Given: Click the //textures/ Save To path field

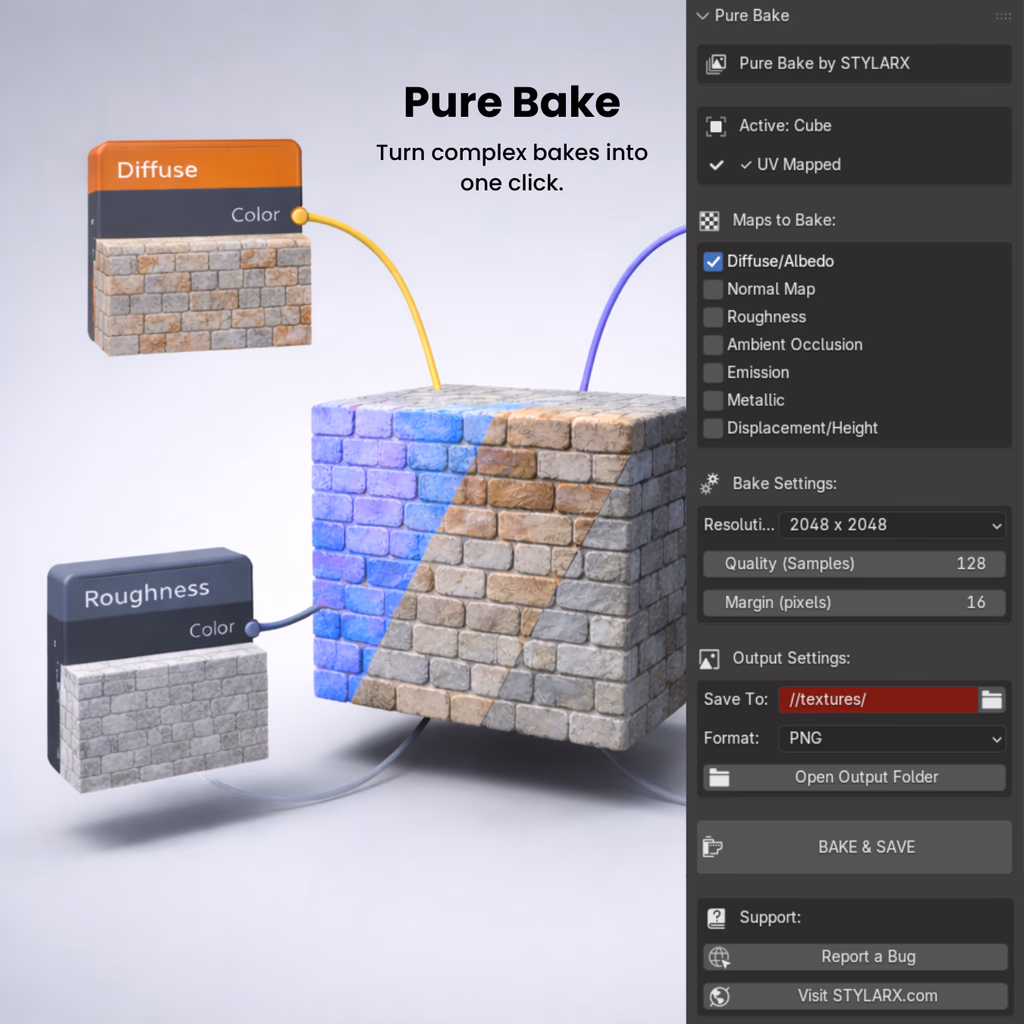Looking at the screenshot, I should pos(878,699).
